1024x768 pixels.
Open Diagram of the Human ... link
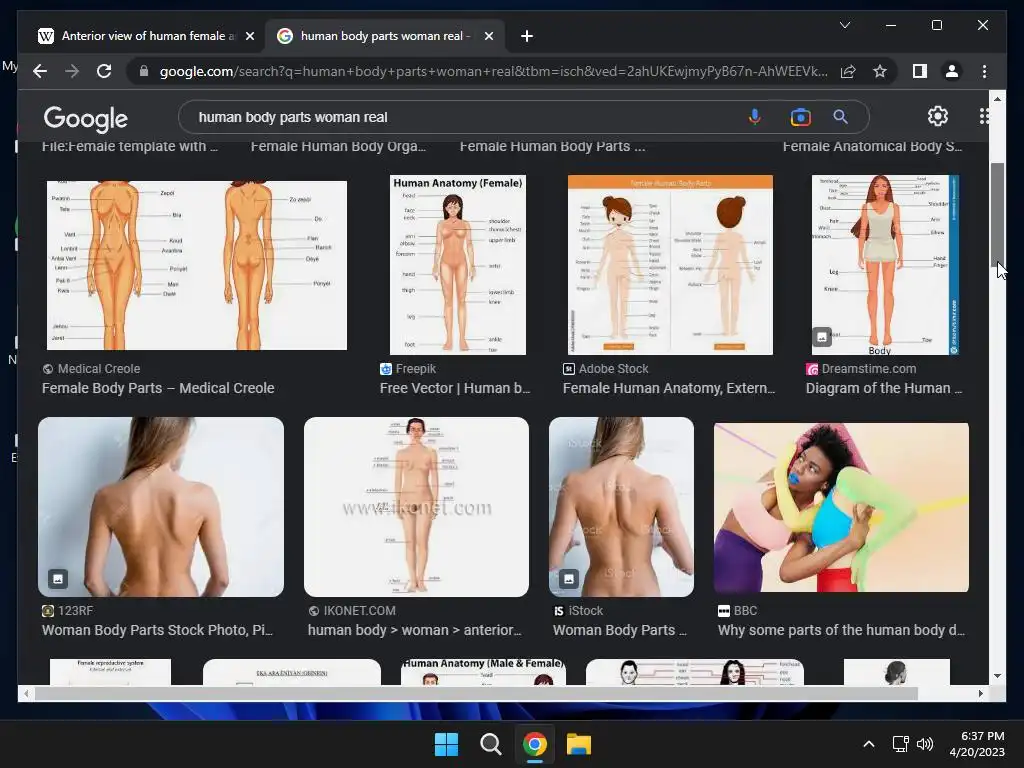tap(884, 388)
